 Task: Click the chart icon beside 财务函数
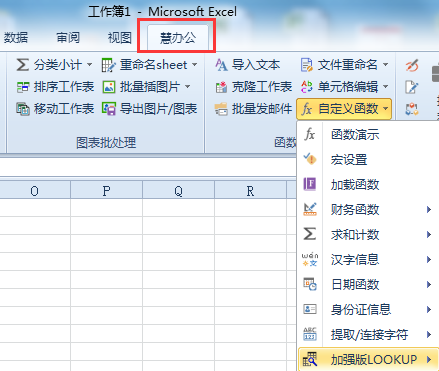coord(310,209)
